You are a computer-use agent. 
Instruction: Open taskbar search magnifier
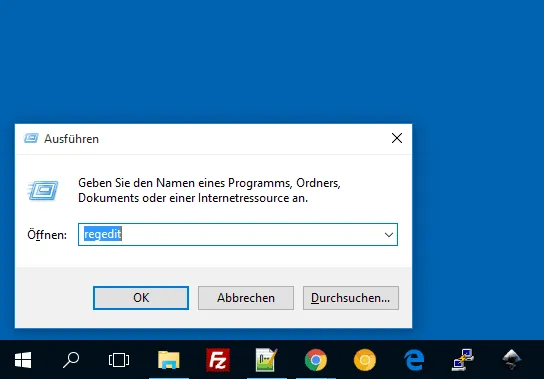point(71,360)
